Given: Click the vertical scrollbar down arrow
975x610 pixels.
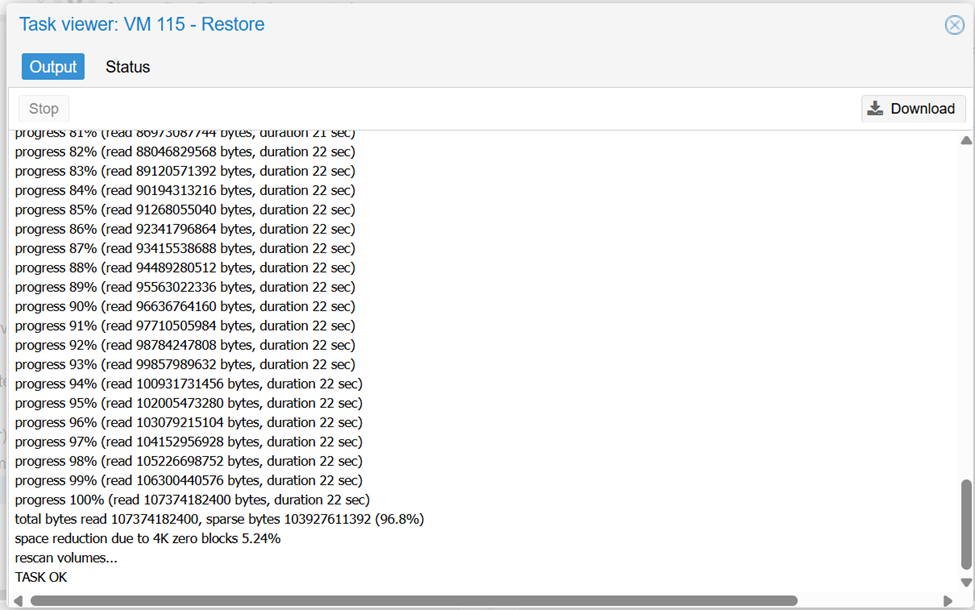Looking at the screenshot, I should click(x=966, y=582).
